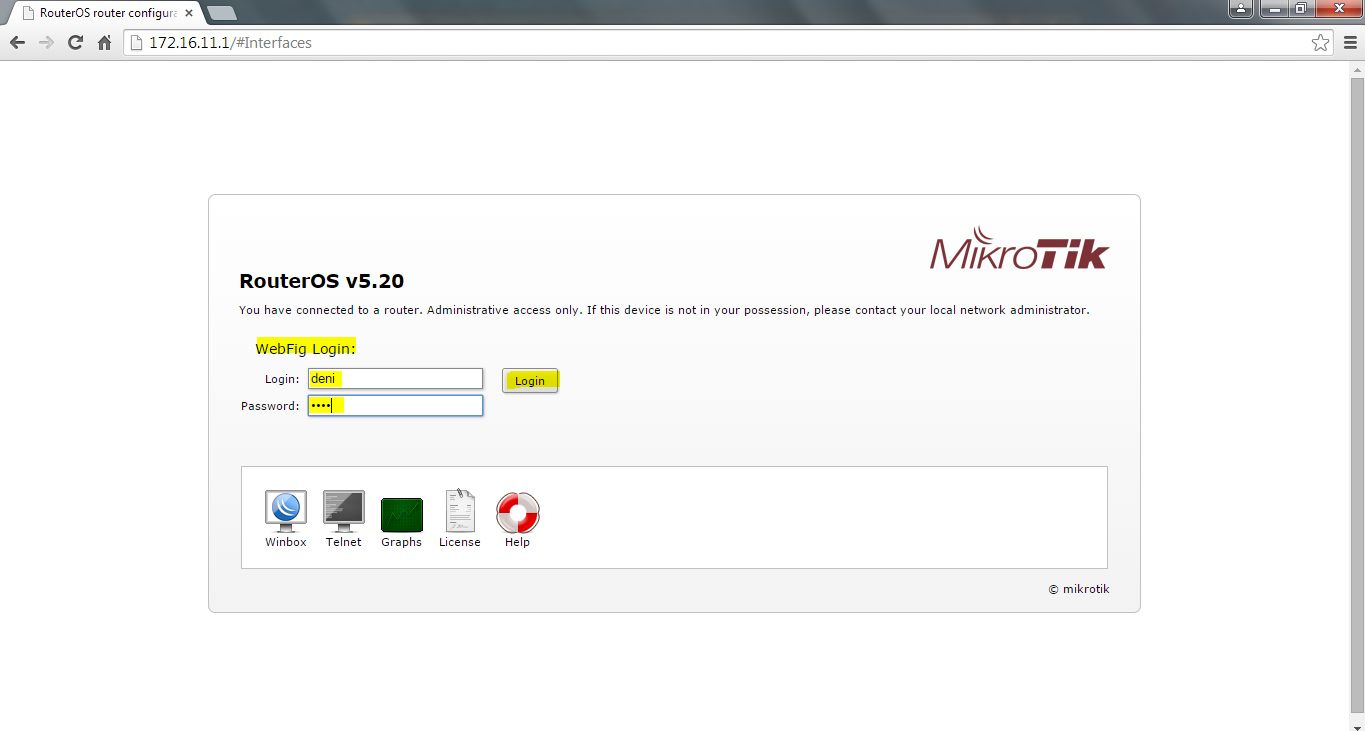The height and width of the screenshot is (731, 1365).
Task: Go to browser home page icon
Action: click(104, 43)
